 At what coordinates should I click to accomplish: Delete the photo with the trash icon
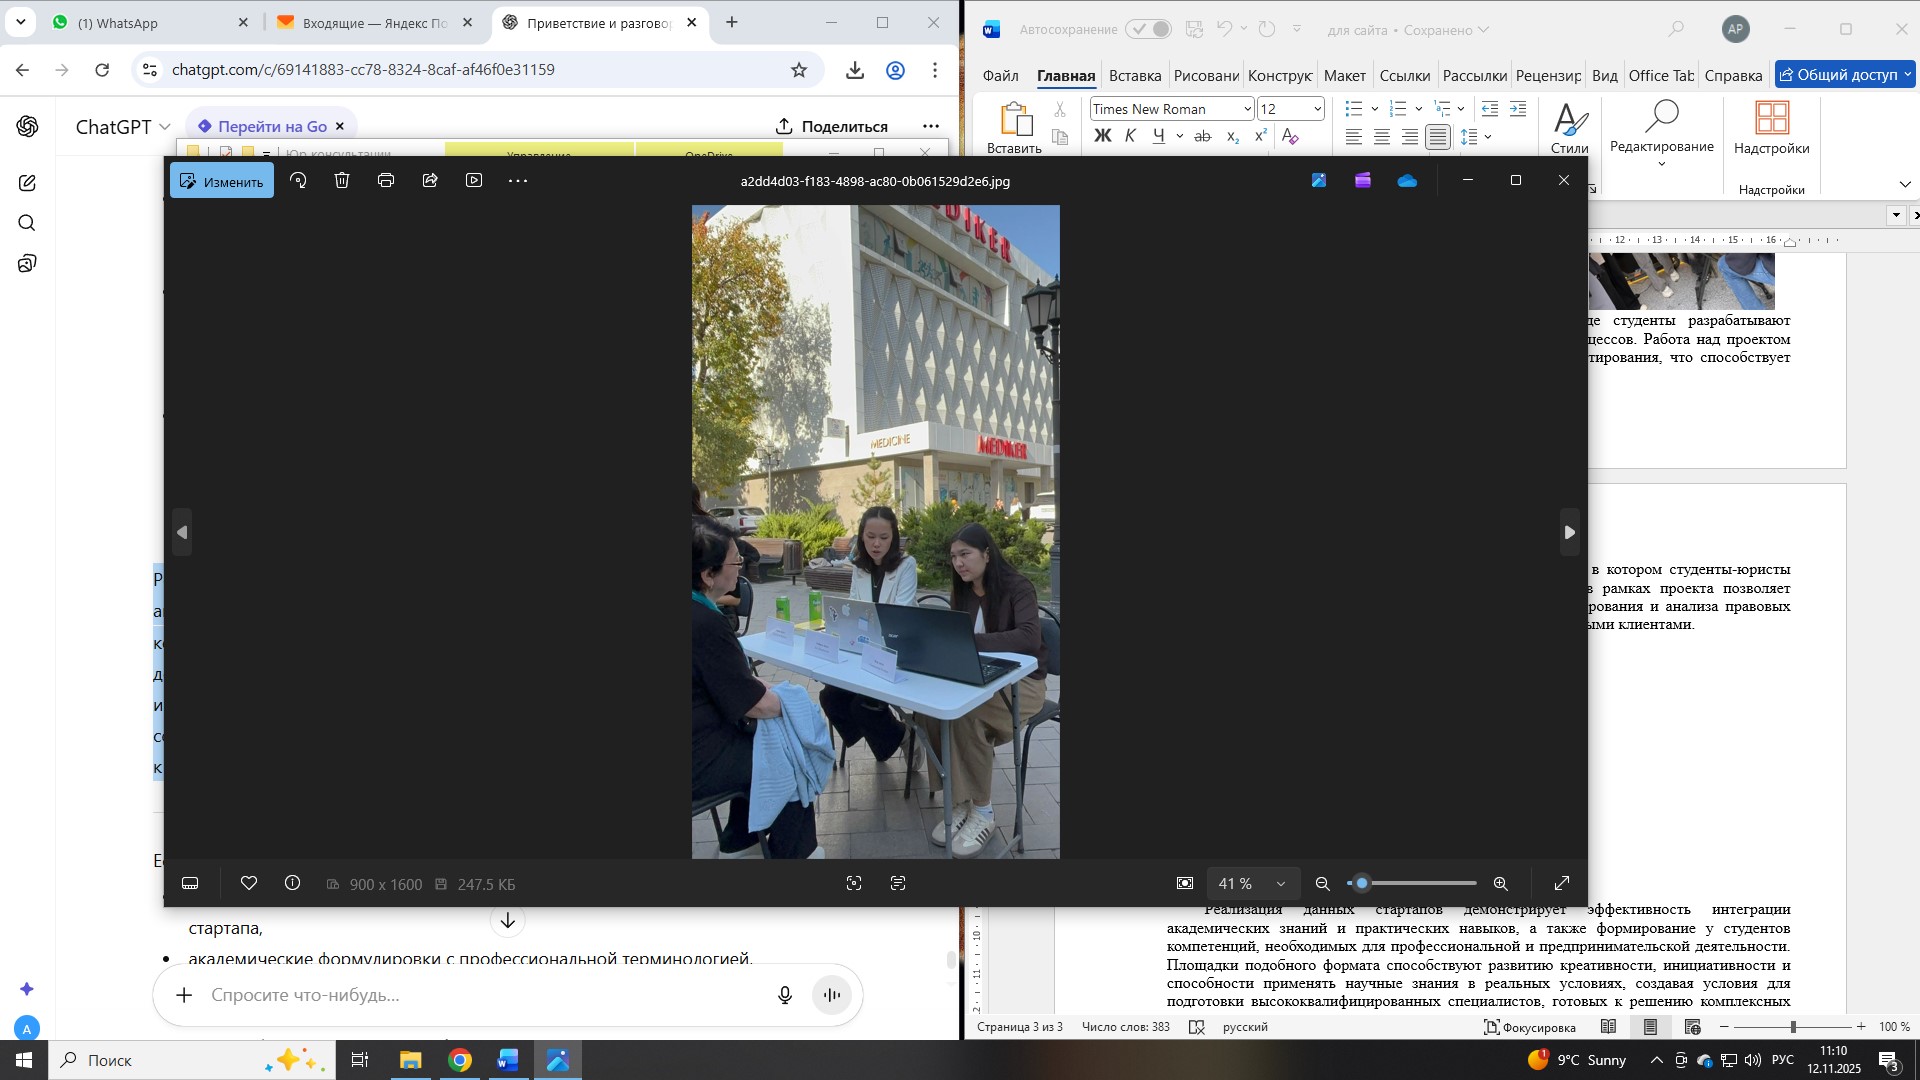[x=342, y=181]
